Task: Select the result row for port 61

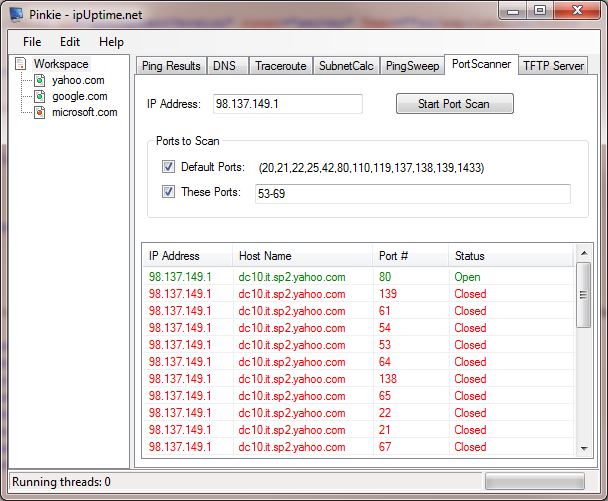Action: [x=358, y=311]
